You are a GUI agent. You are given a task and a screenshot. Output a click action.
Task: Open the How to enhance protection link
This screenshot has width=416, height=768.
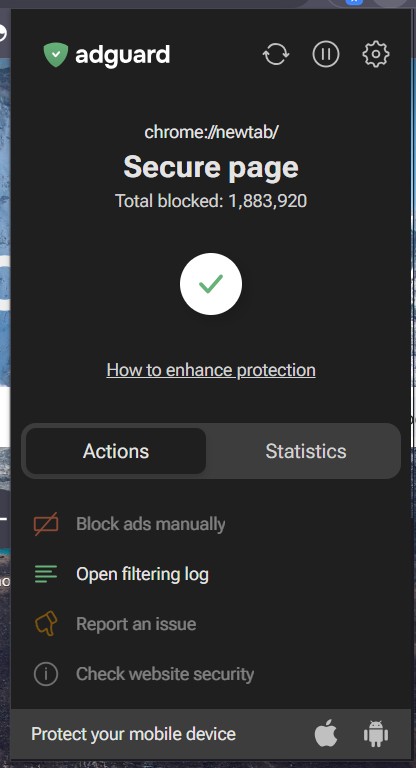pyautogui.click(x=211, y=370)
